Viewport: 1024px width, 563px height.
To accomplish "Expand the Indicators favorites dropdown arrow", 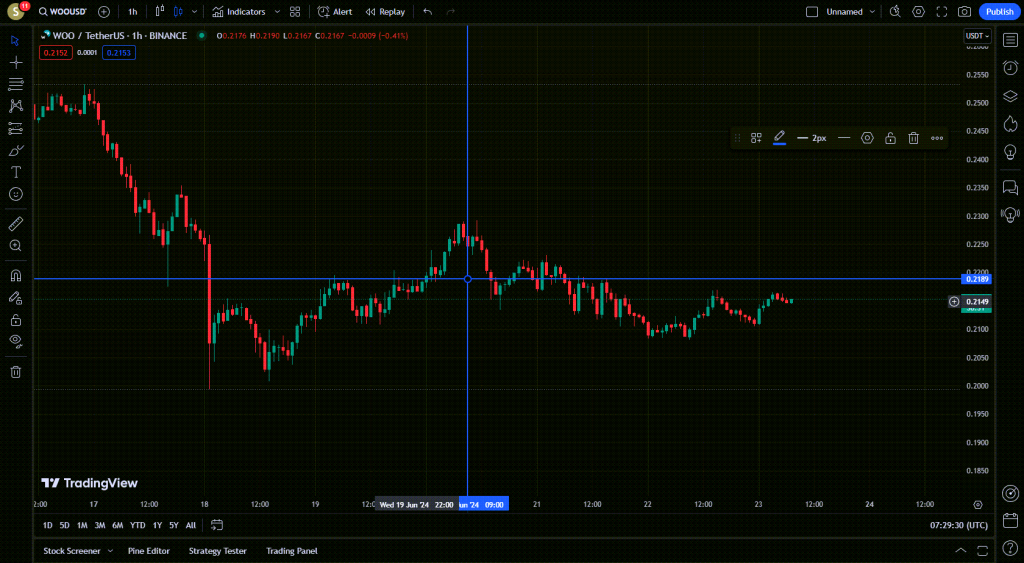I will click(x=277, y=12).
